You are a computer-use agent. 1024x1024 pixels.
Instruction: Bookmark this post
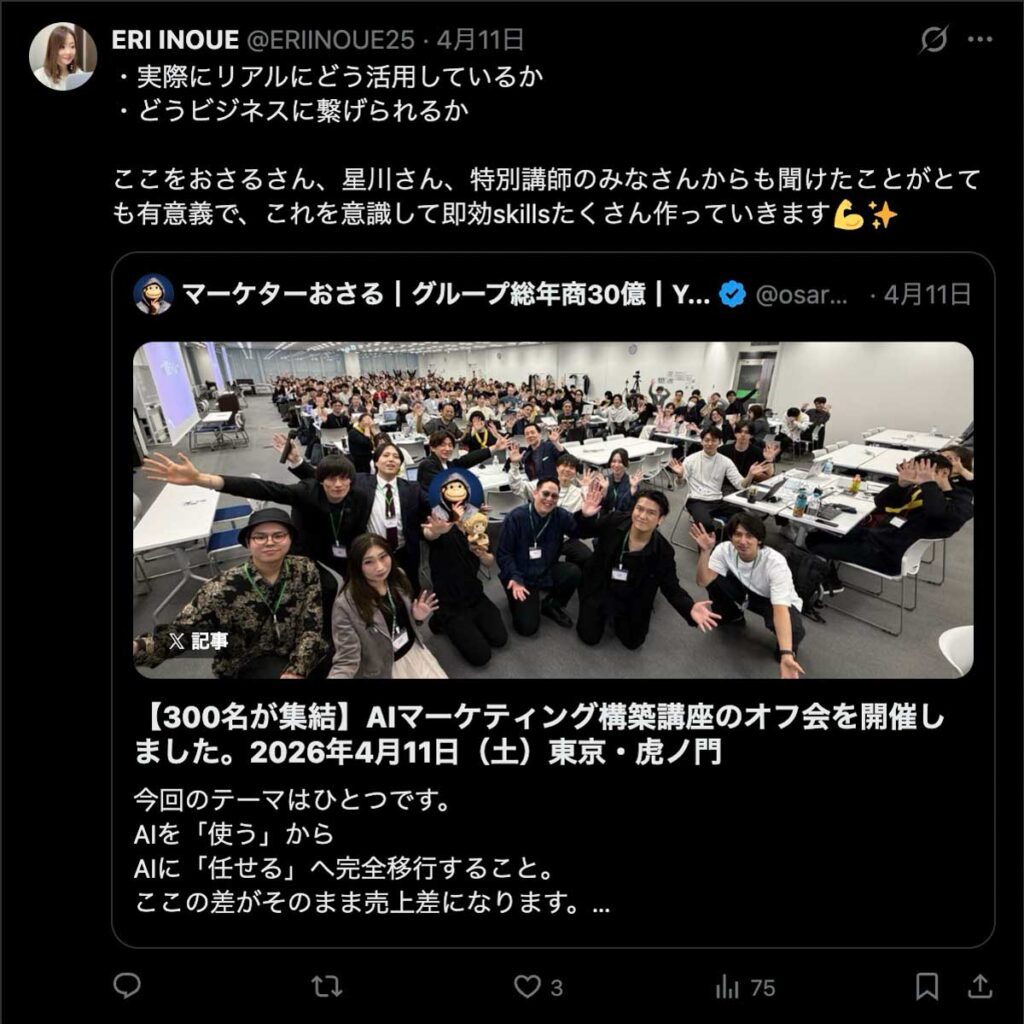(x=927, y=987)
